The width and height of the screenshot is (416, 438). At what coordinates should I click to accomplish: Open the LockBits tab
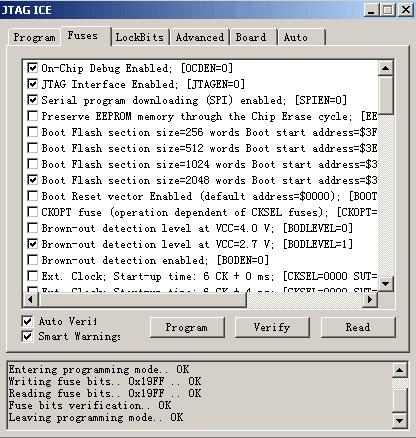click(140, 37)
